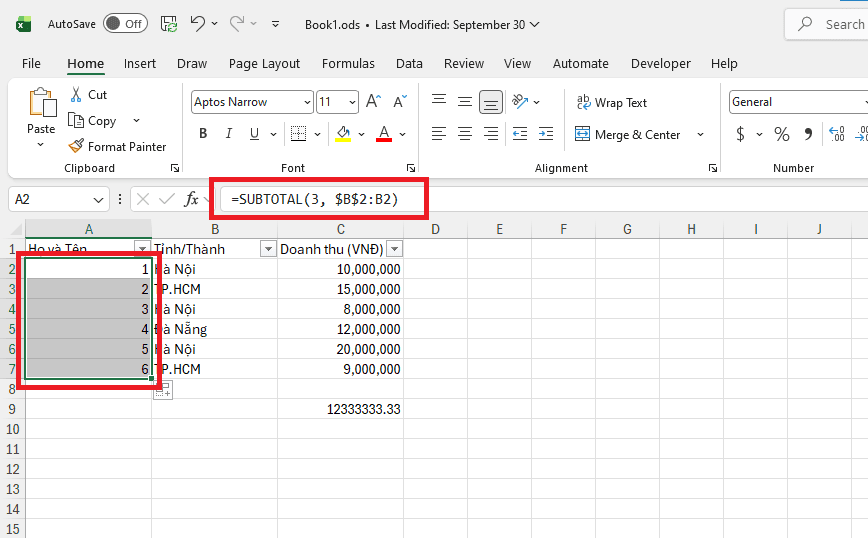Screen dimensions: 868x538
Task: Align text right
Action: pyautogui.click(x=490, y=133)
